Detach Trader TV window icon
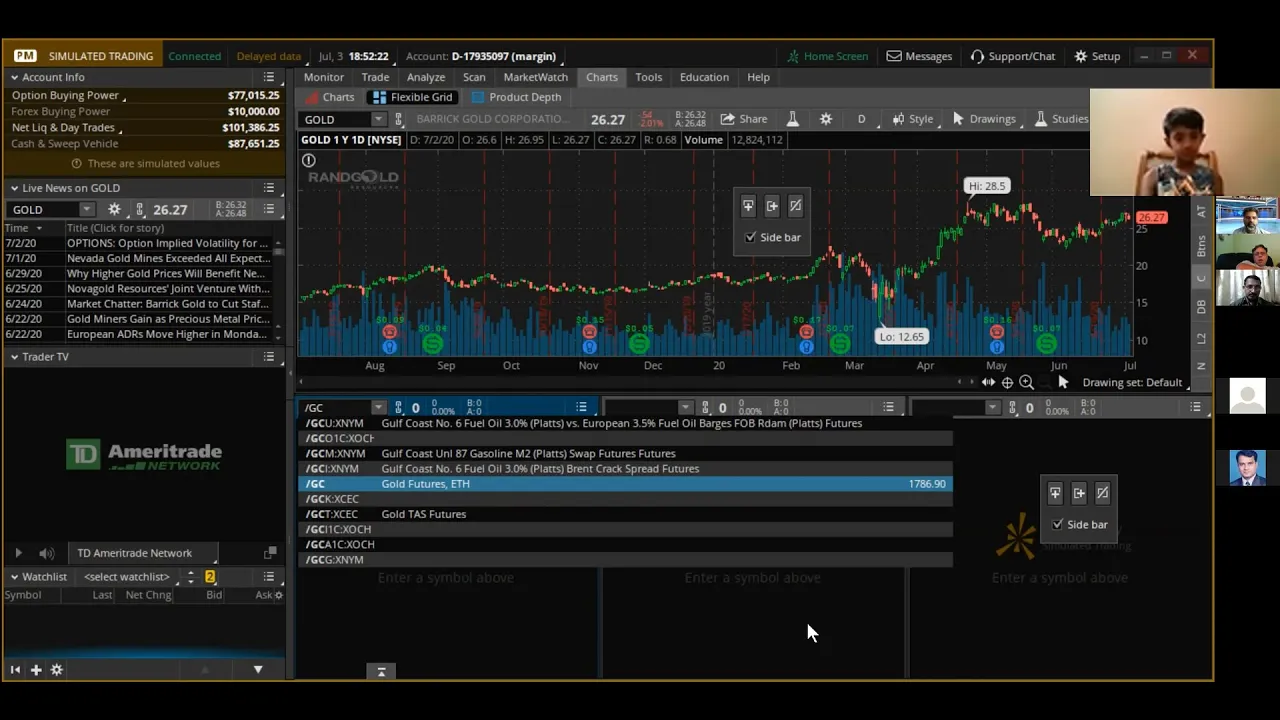This screenshot has height=720, width=1280. (270, 553)
